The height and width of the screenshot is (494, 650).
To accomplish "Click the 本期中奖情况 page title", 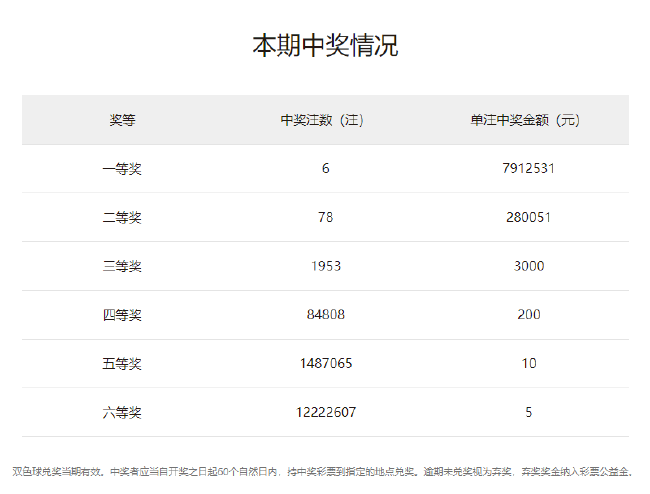I will coord(325,46).
